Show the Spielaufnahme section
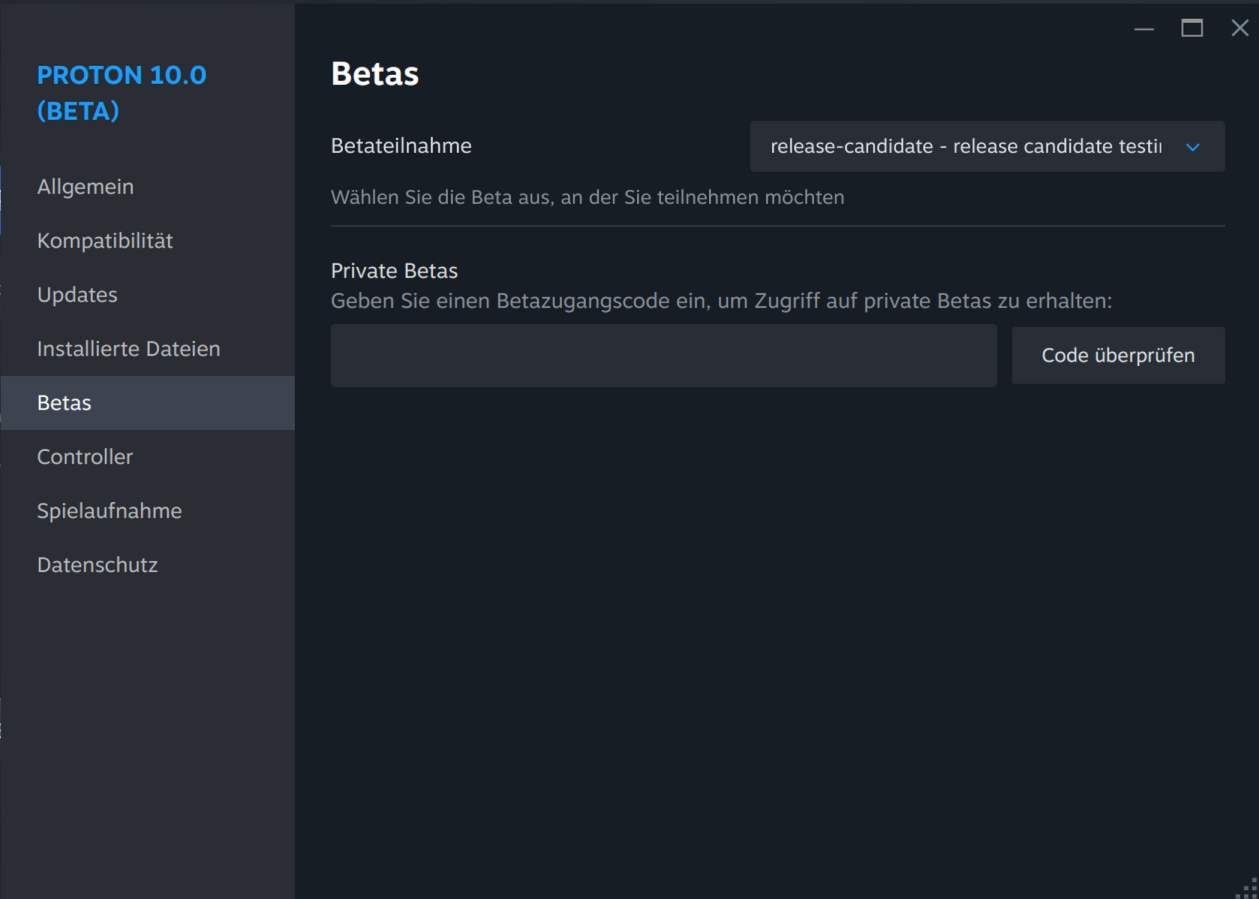Viewport: 1259px width, 899px height. (x=147, y=511)
